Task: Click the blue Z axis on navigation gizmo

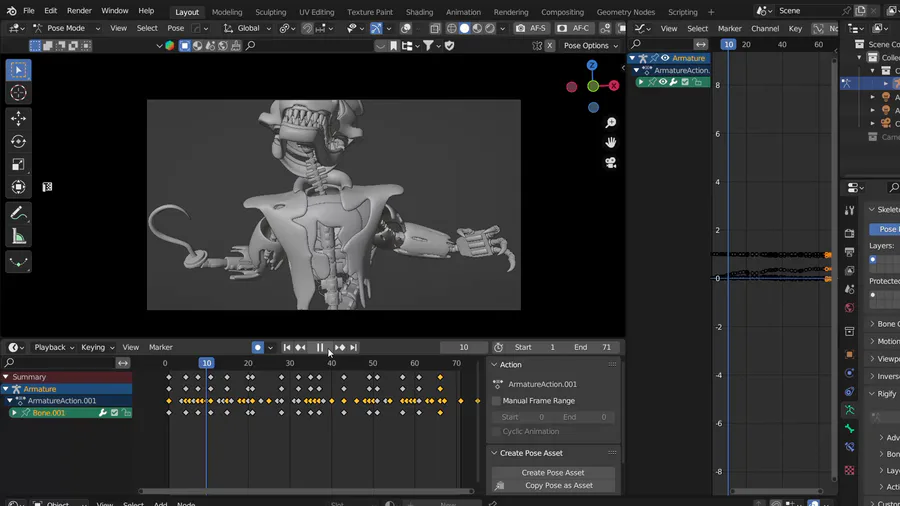Action: [x=592, y=65]
